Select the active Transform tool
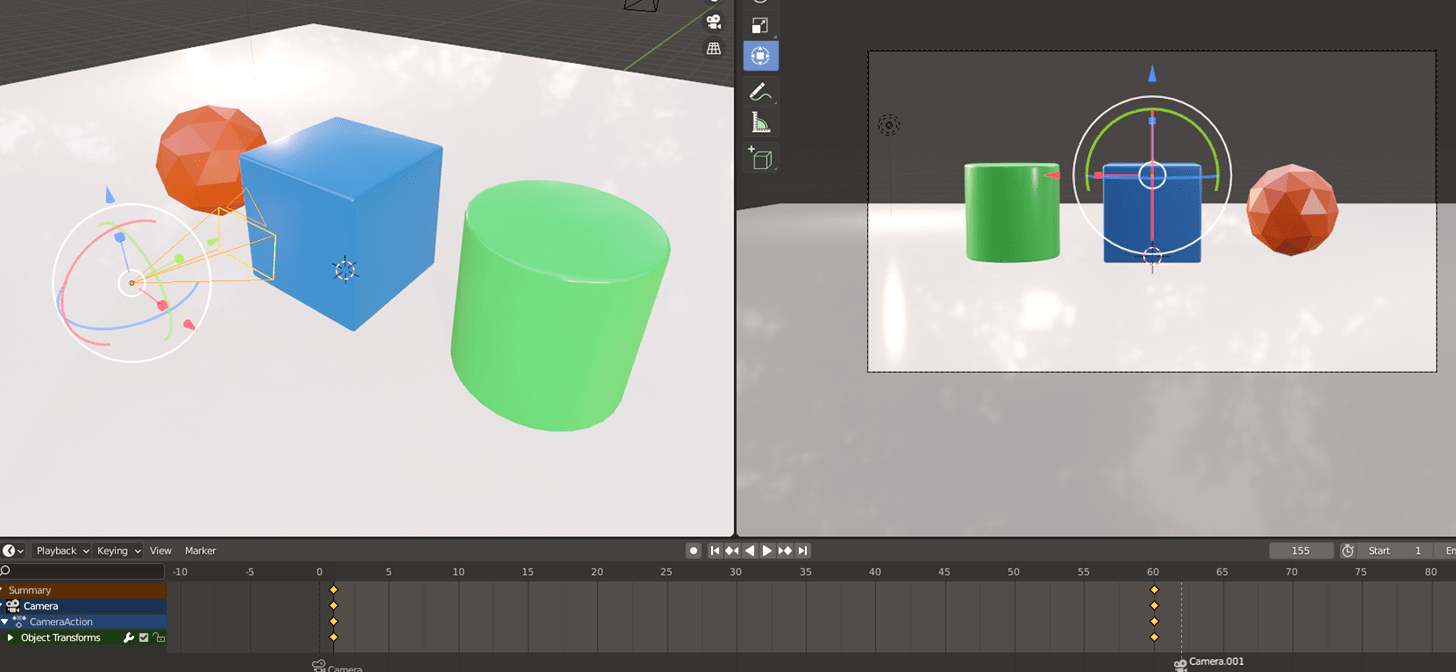Image resolution: width=1456 pixels, height=672 pixels. tap(760, 55)
